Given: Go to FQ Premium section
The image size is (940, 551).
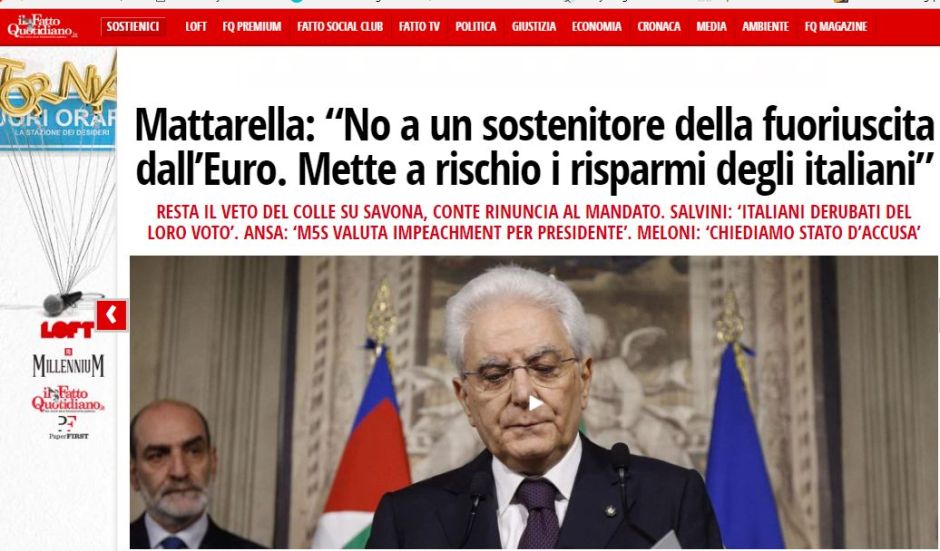Looking at the screenshot, I should coord(252,26).
